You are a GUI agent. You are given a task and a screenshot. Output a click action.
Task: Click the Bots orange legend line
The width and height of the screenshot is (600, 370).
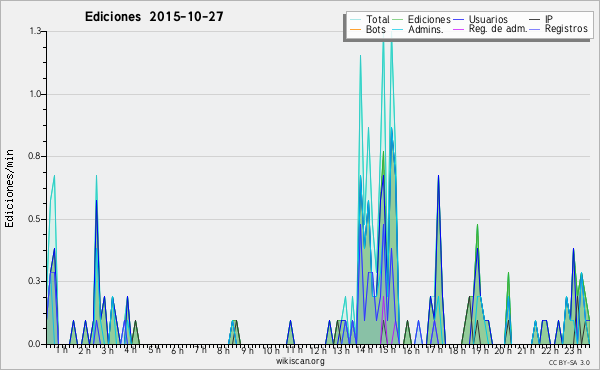[x=355, y=29]
